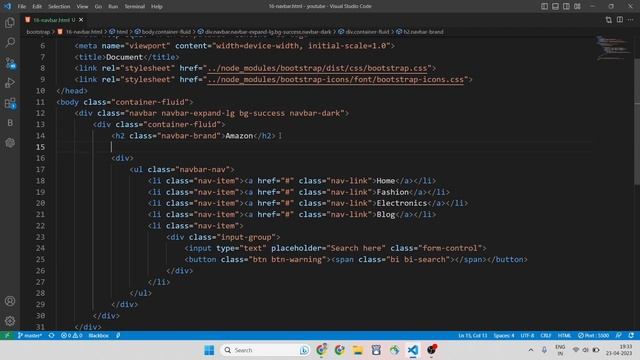640x360 pixels.
Task: Open the Explorer view in activity bar
Action: [x=10, y=23]
